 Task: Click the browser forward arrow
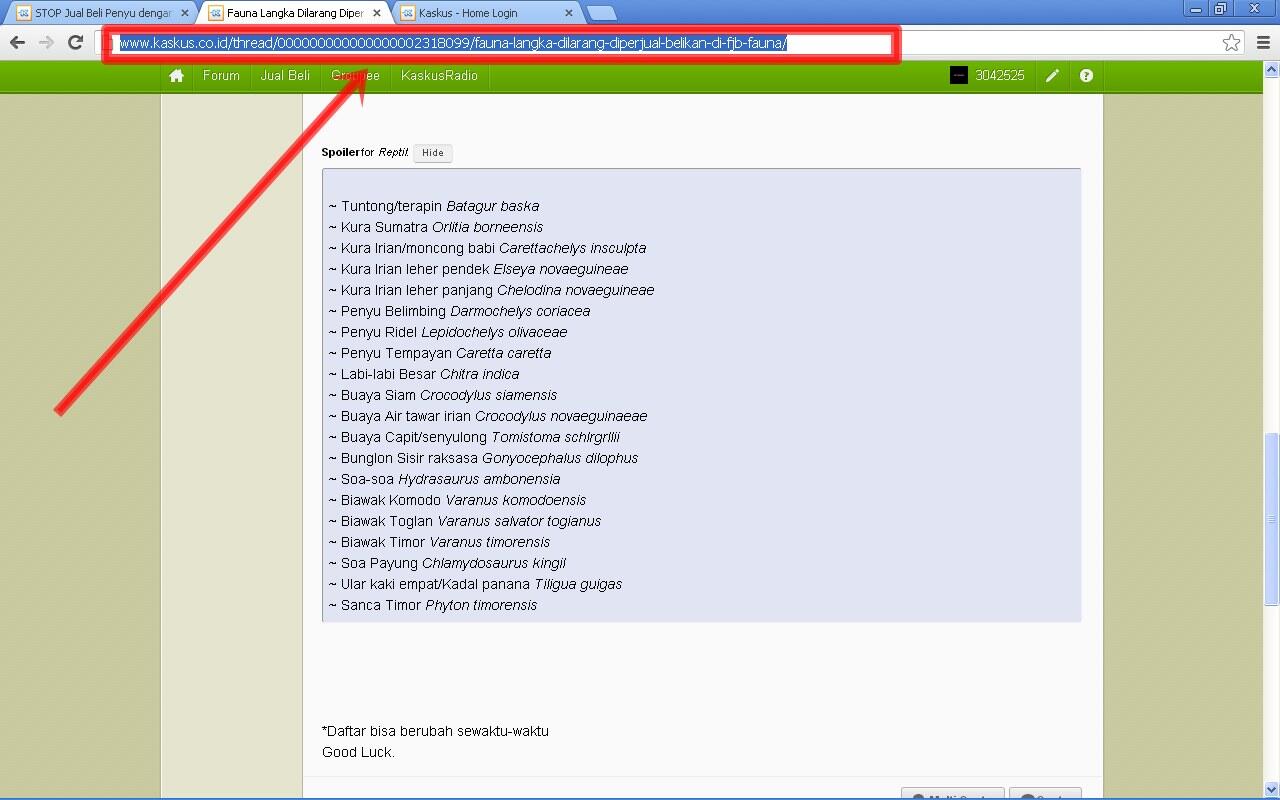46,42
